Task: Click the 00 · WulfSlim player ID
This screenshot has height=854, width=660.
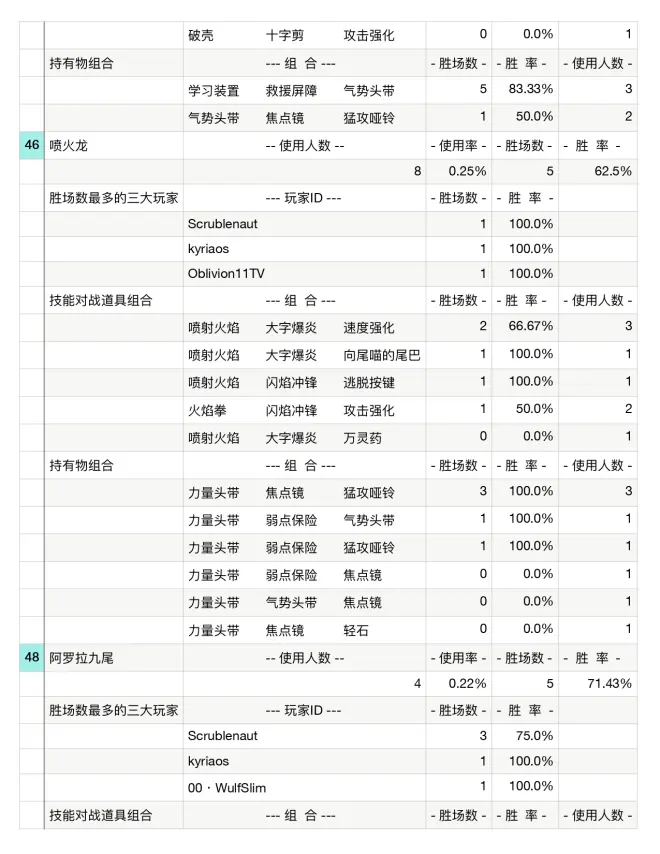Action: tap(227, 787)
